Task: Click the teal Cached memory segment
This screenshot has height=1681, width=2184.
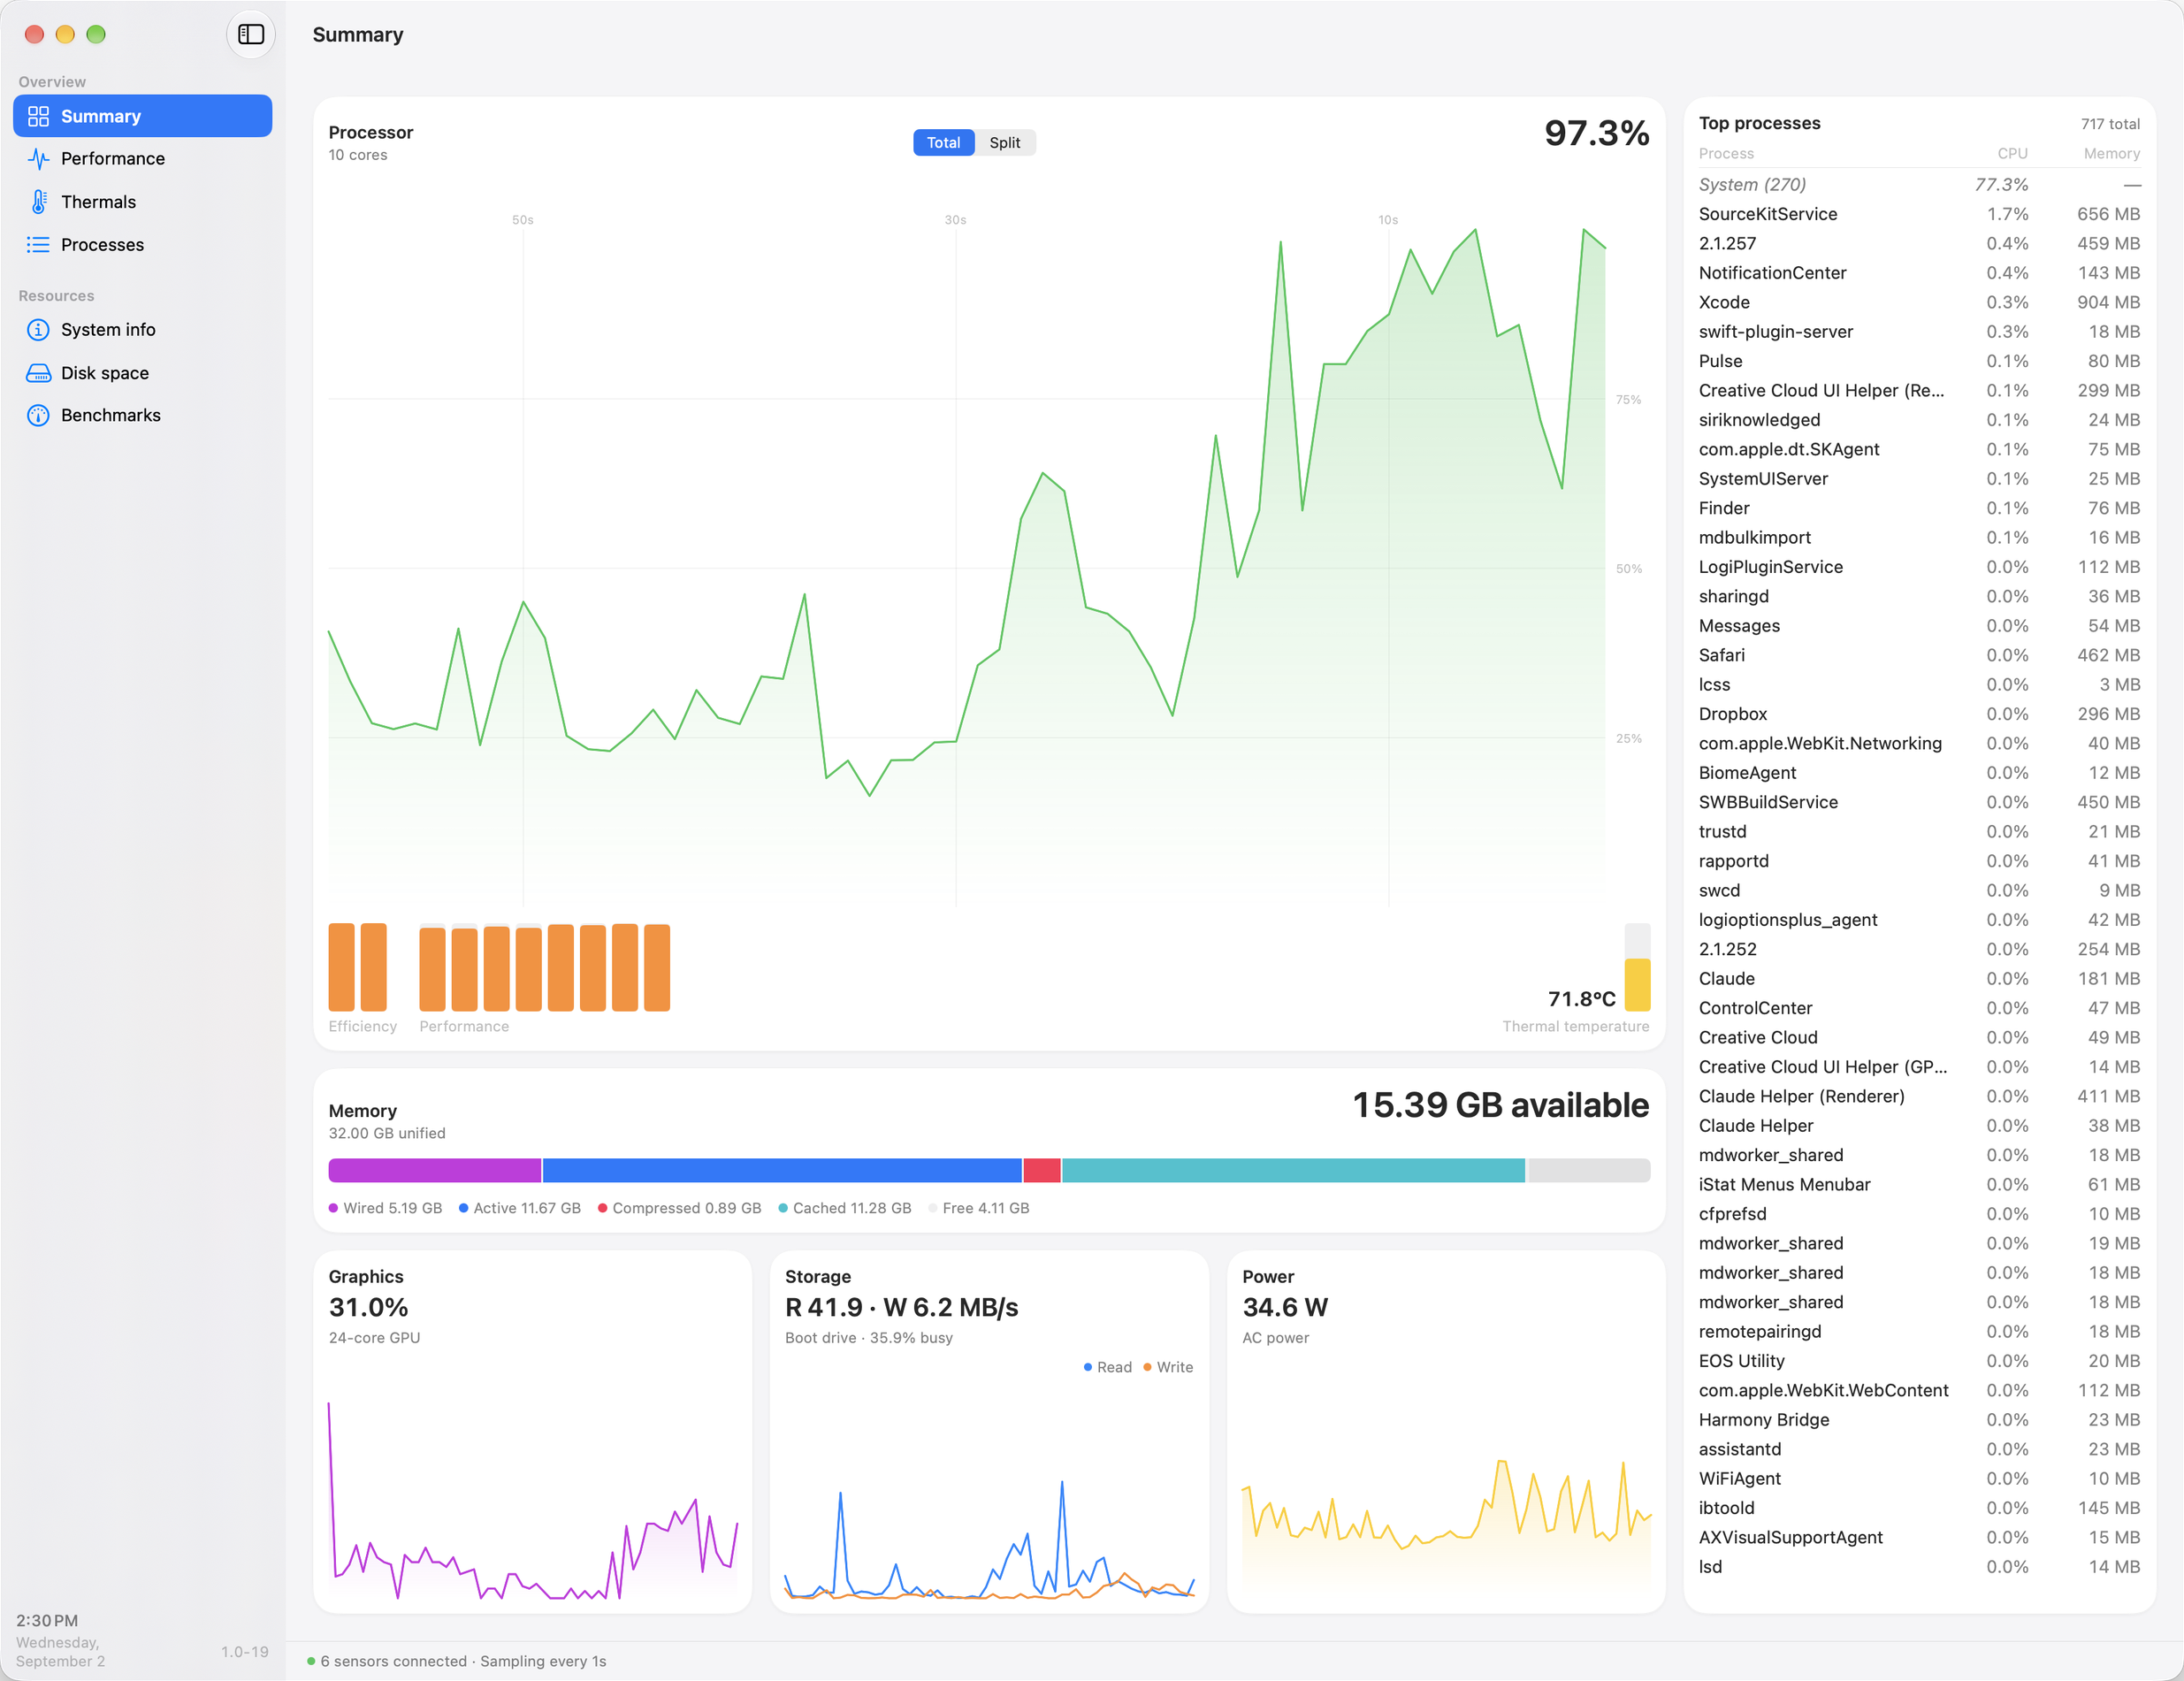Action: (x=1293, y=1170)
